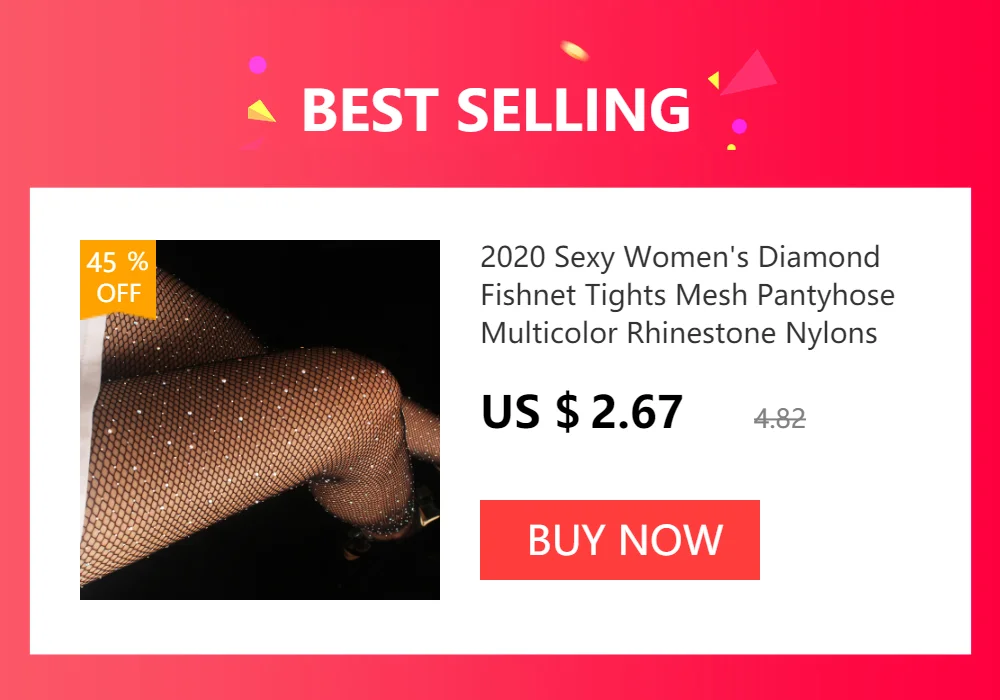Click the red gradient banner background

point(128,96)
